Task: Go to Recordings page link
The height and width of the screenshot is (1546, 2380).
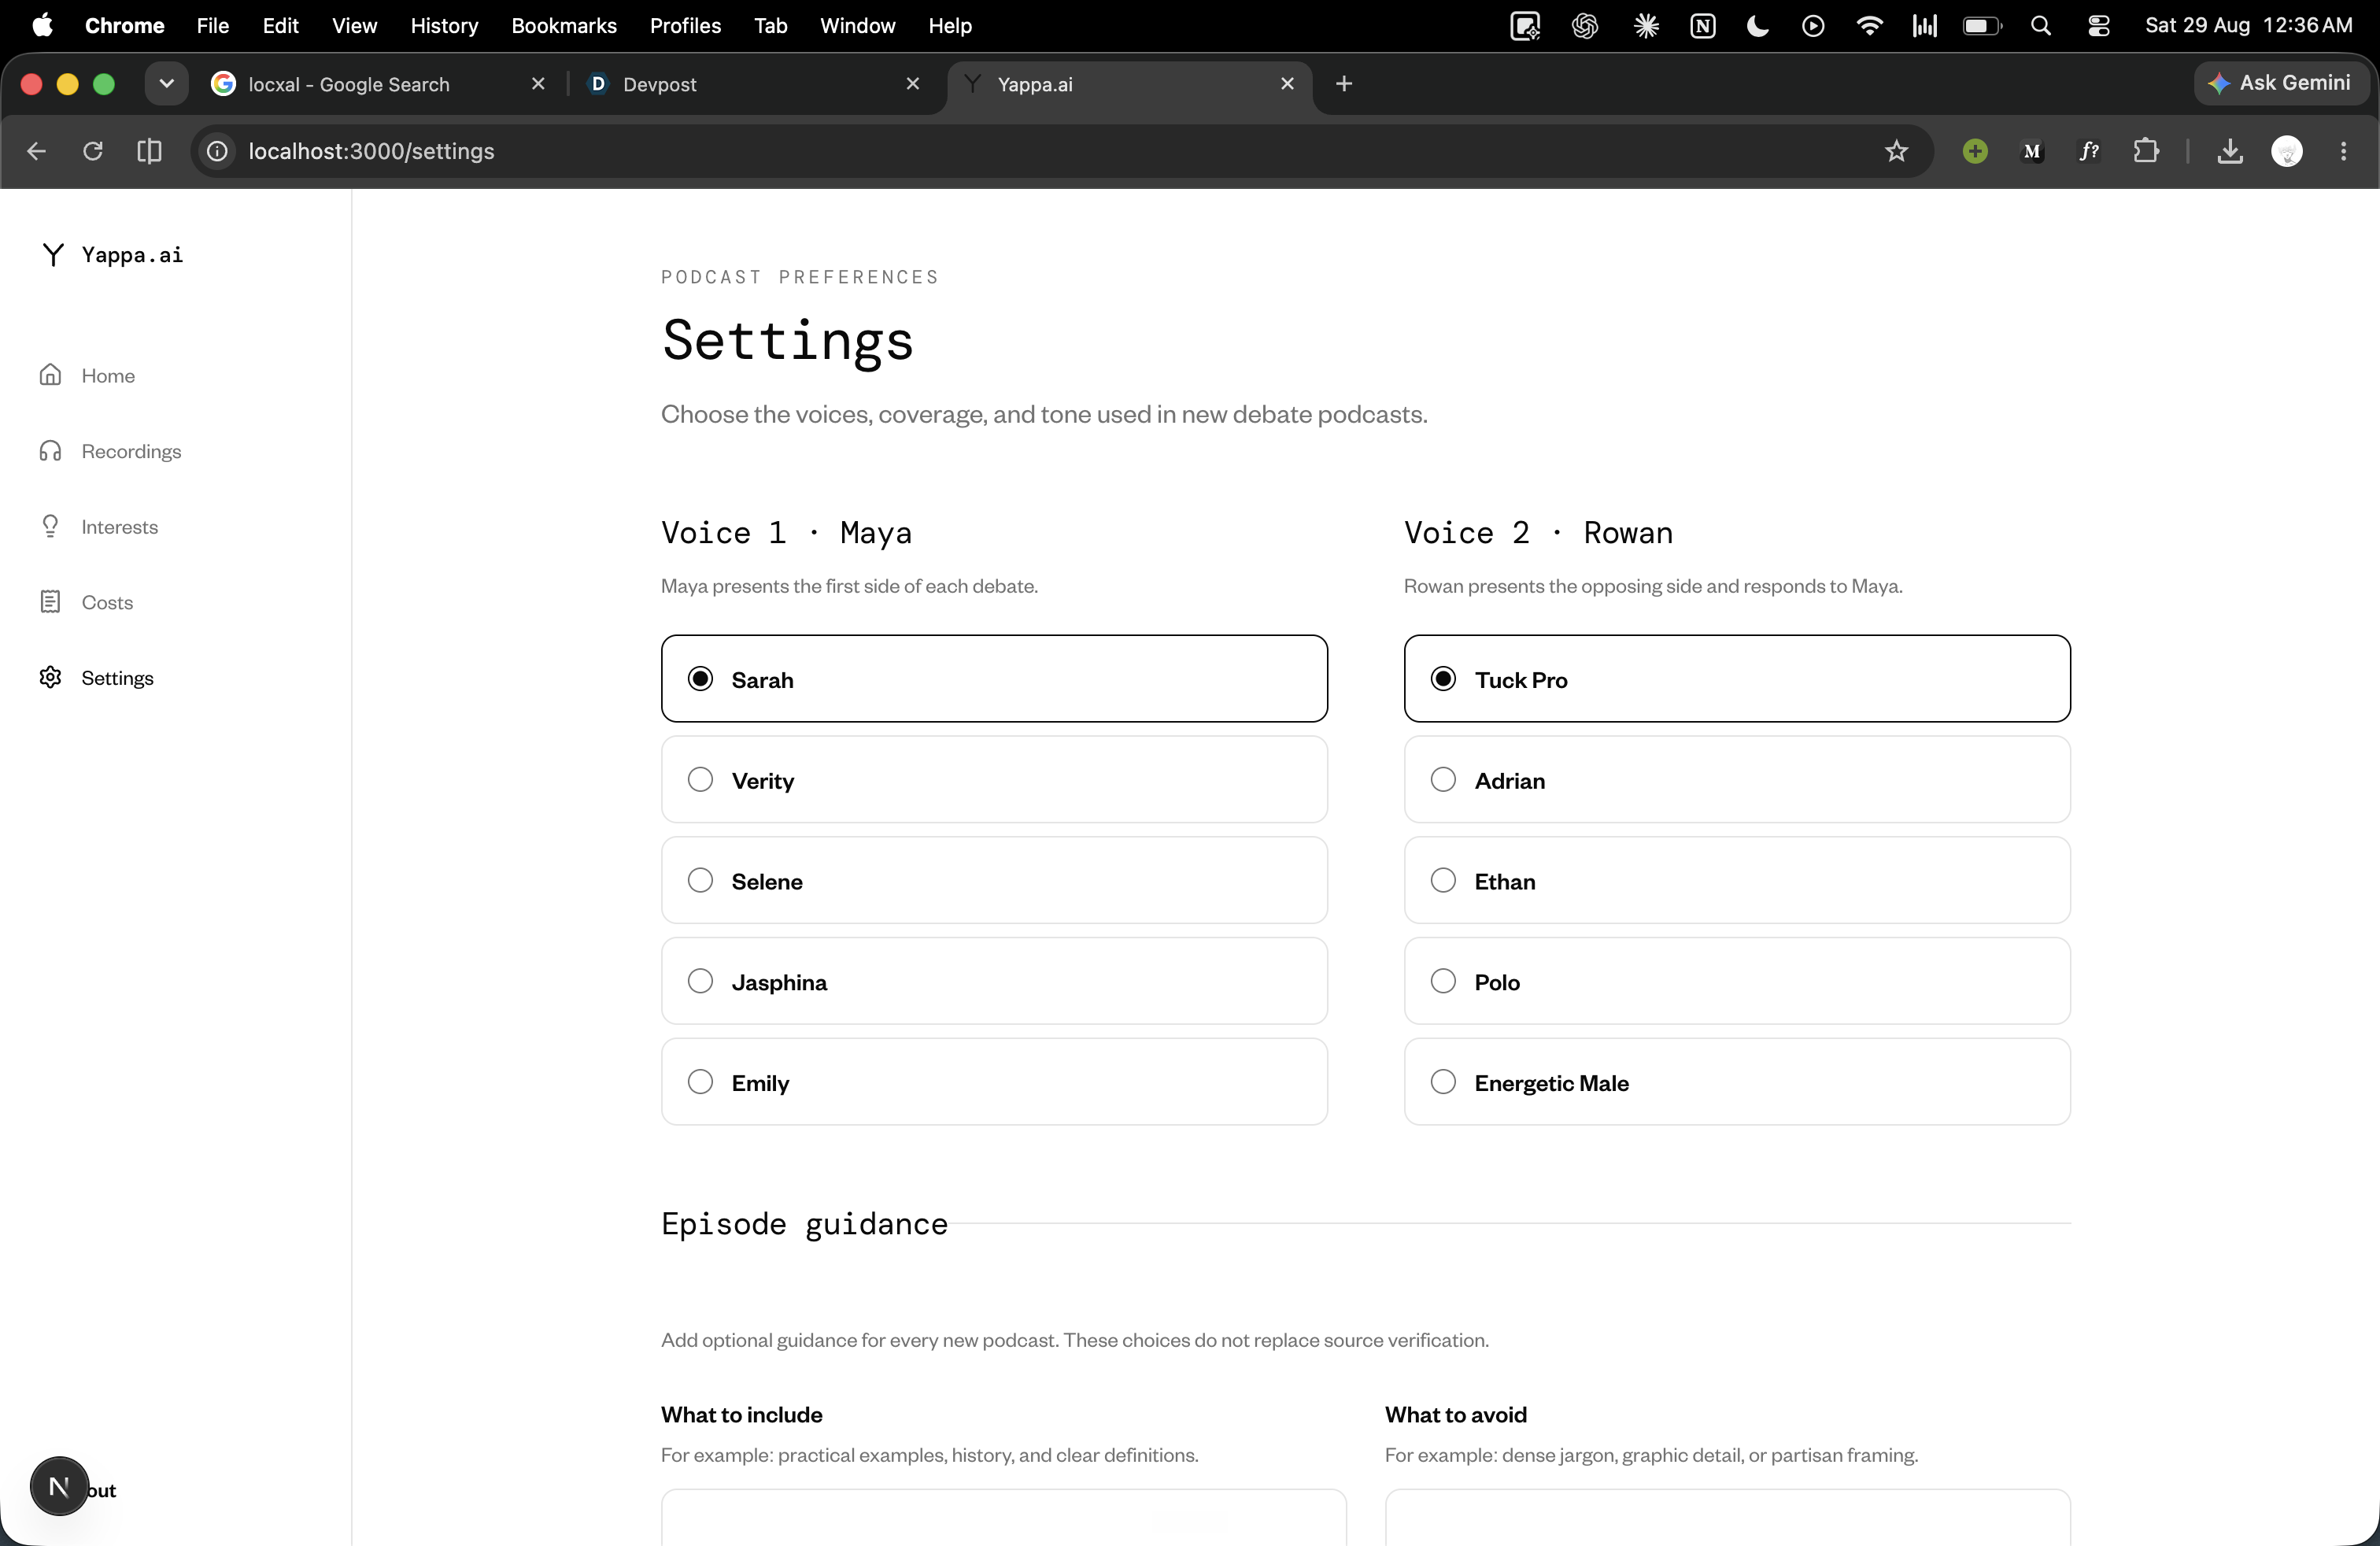Action: pyautogui.click(x=131, y=451)
